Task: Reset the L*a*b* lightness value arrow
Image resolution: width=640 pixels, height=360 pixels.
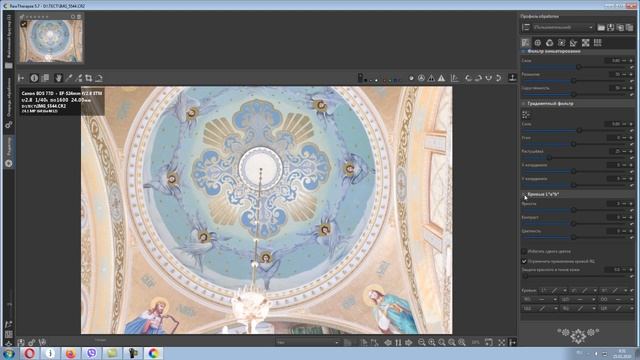Action: (x=632, y=210)
